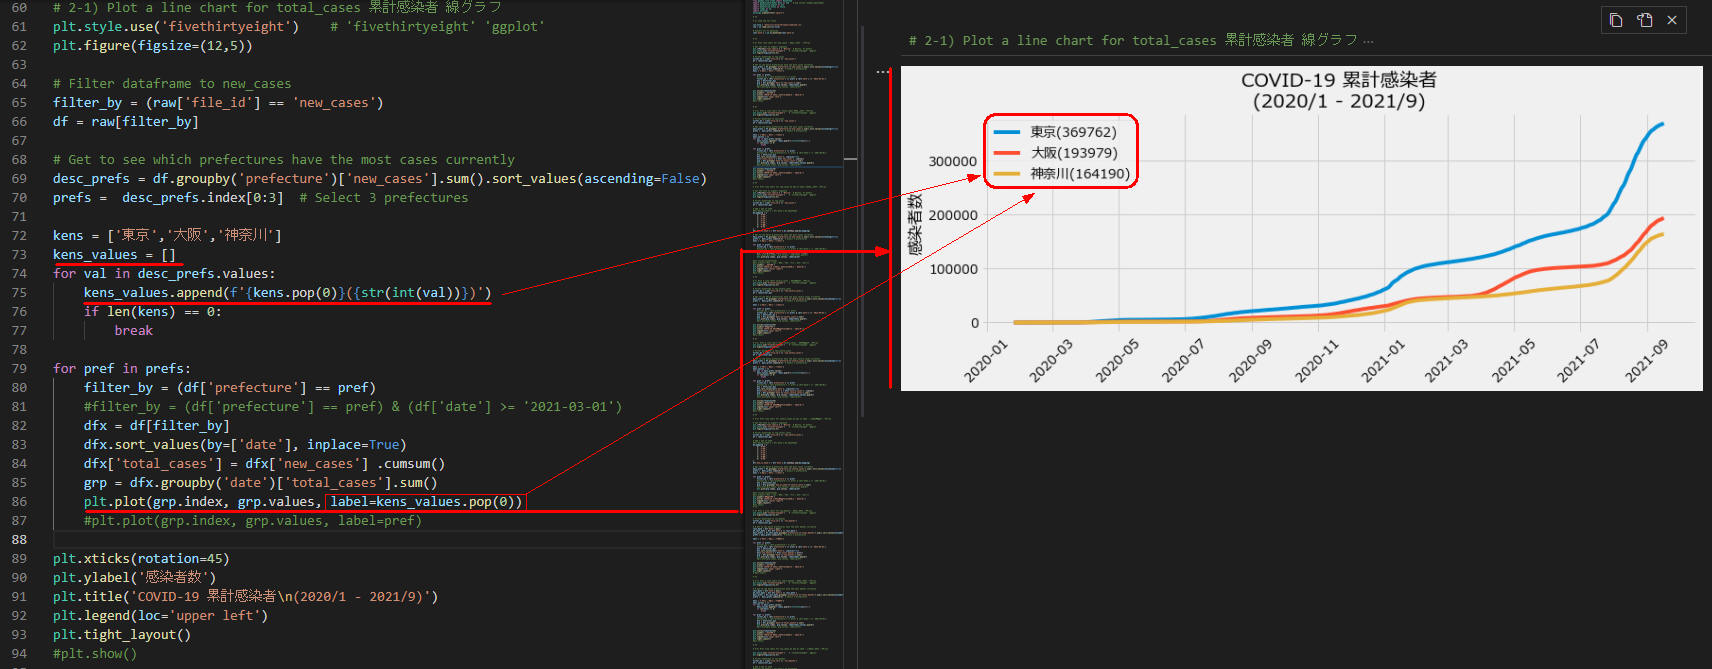Click the minimap code overview strip

tap(797, 334)
